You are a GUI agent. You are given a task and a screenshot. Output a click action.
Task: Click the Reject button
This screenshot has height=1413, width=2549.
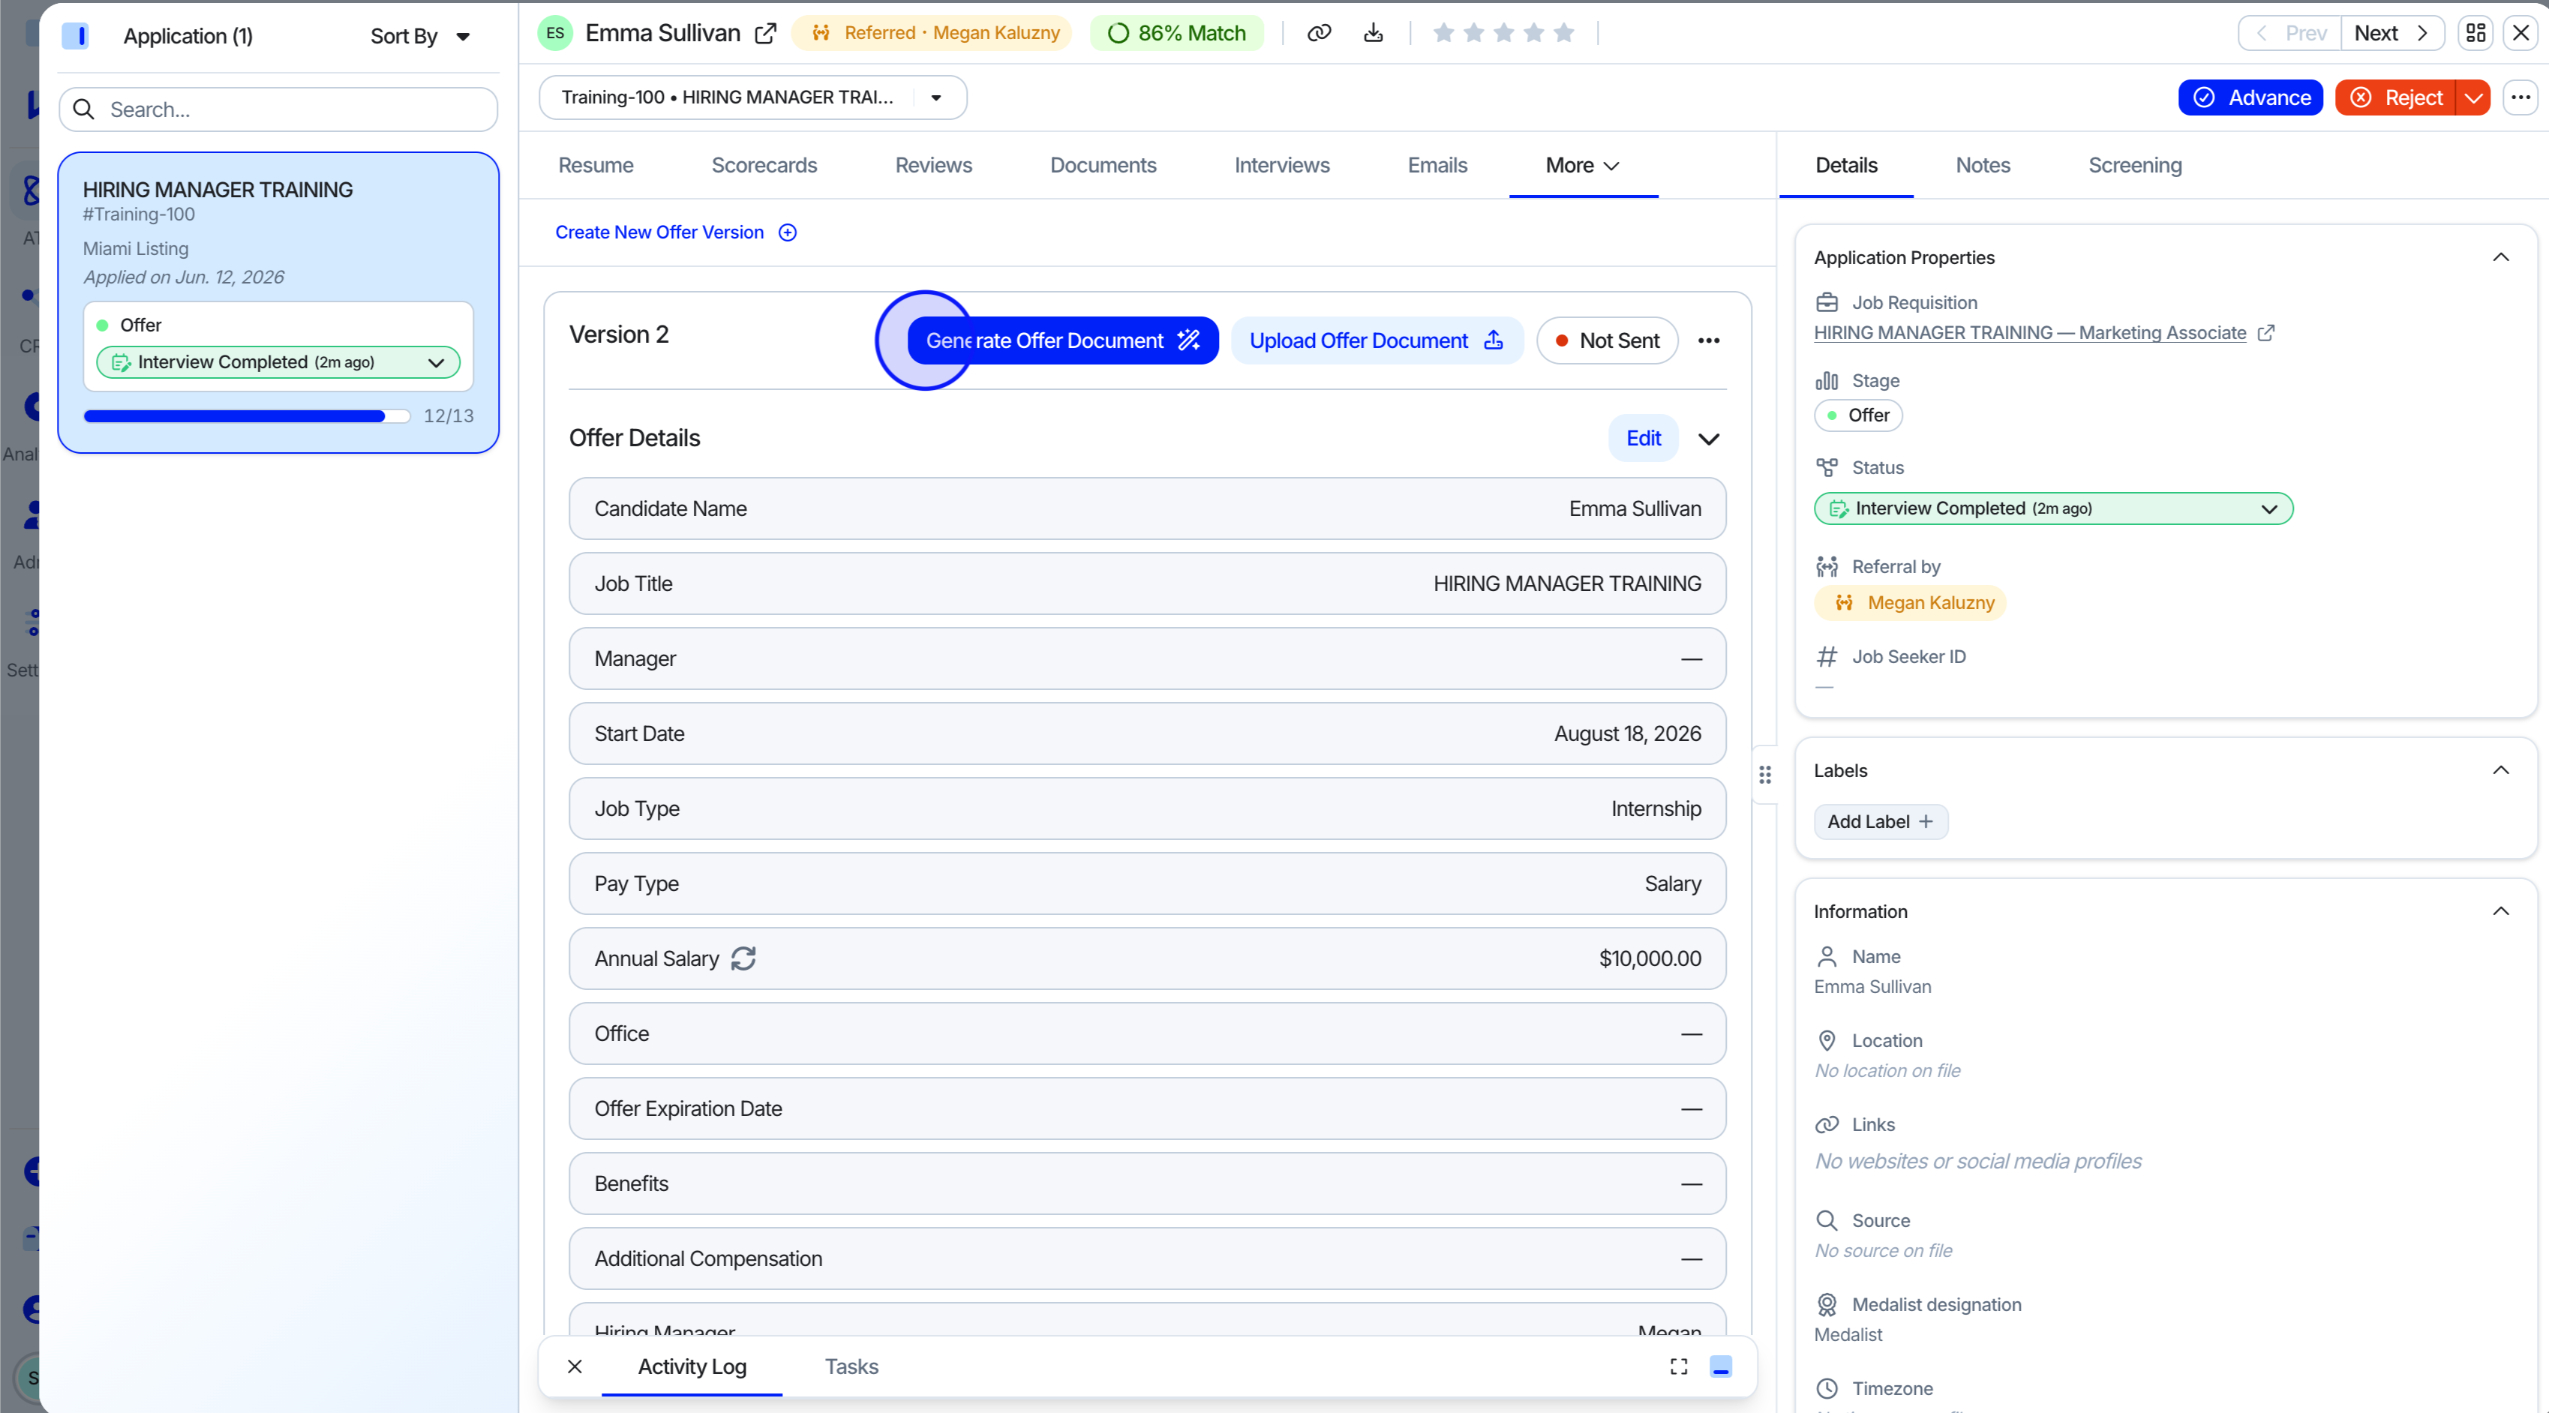click(x=2396, y=97)
